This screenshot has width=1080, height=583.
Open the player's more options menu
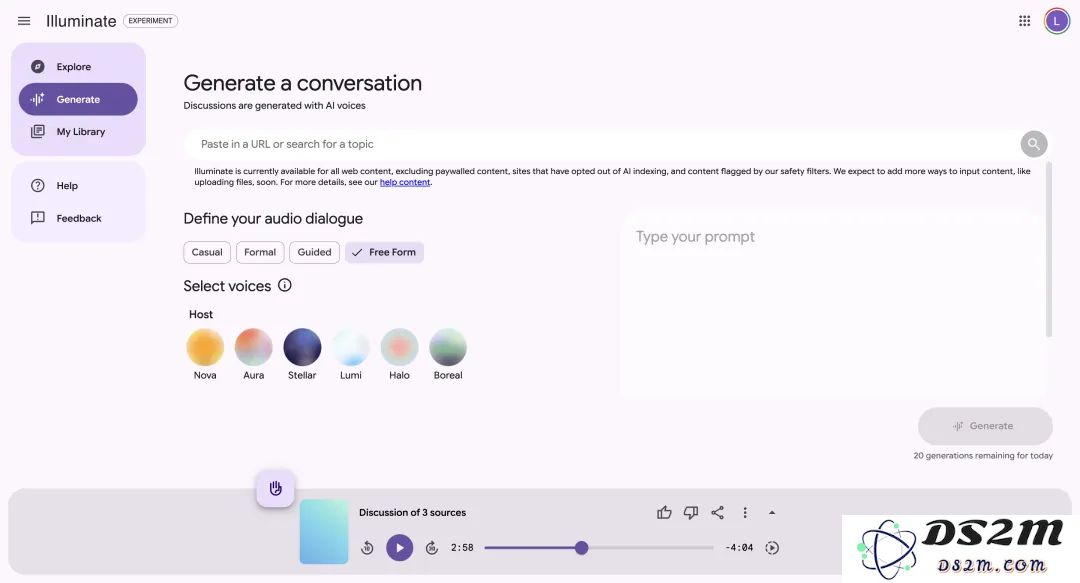[x=745, y=512]
